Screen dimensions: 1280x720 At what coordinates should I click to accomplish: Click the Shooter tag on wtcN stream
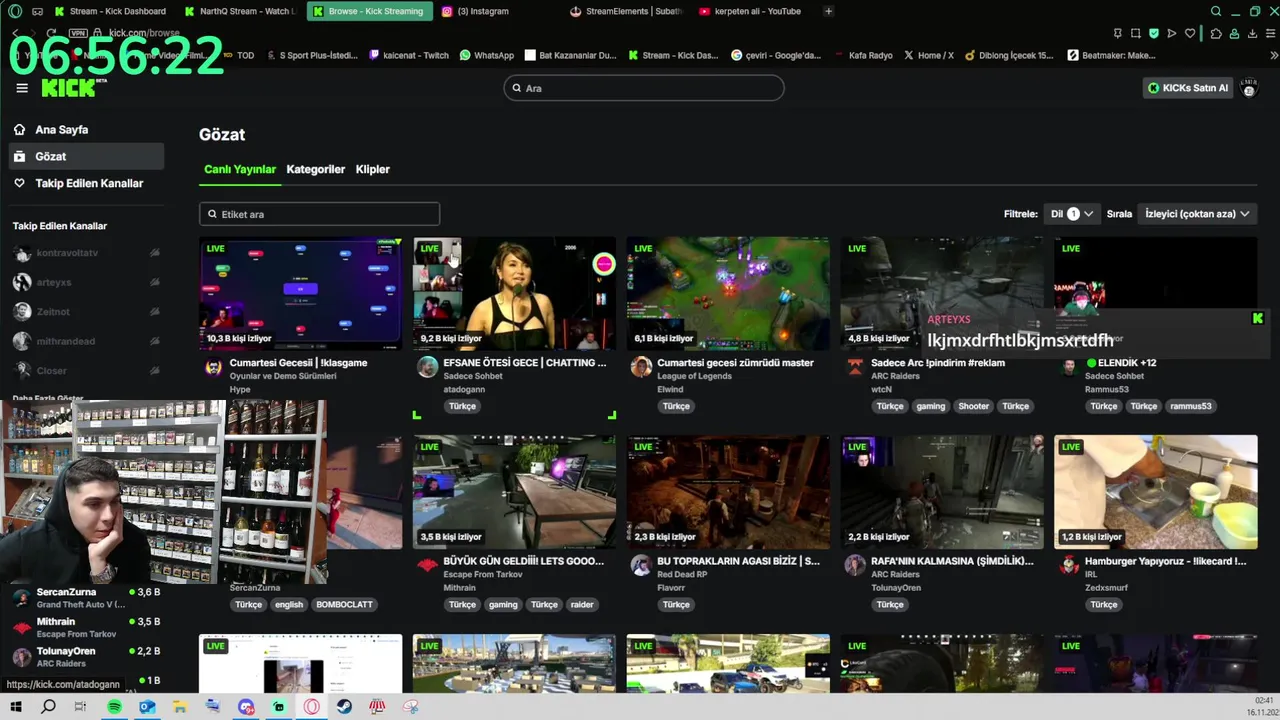coord(973,406)
